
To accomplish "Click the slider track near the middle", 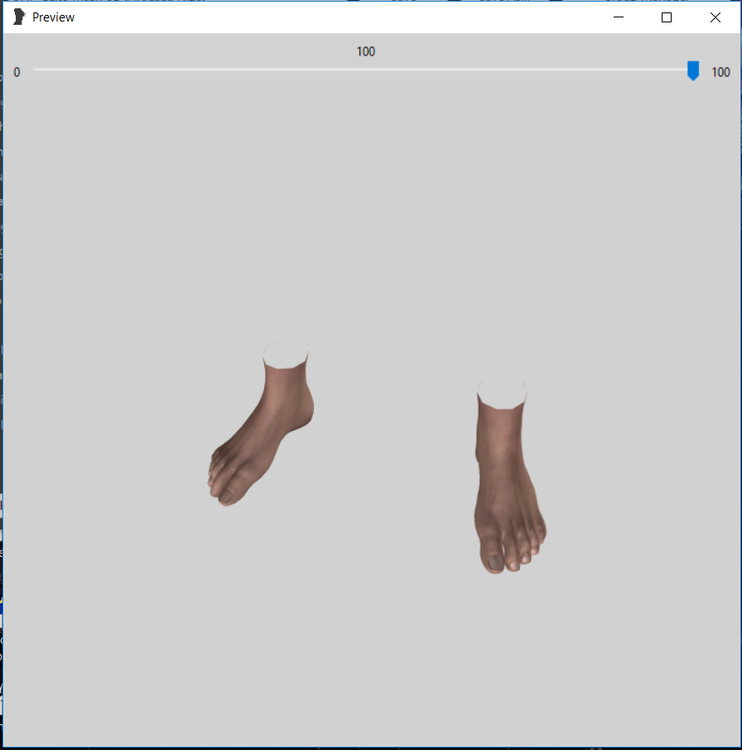I will (363, 69).
